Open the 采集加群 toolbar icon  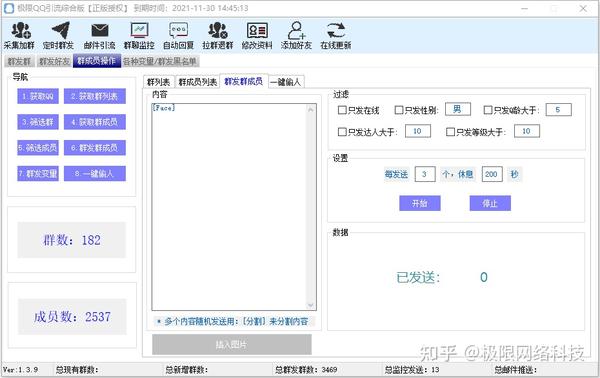tap(20, 36)
